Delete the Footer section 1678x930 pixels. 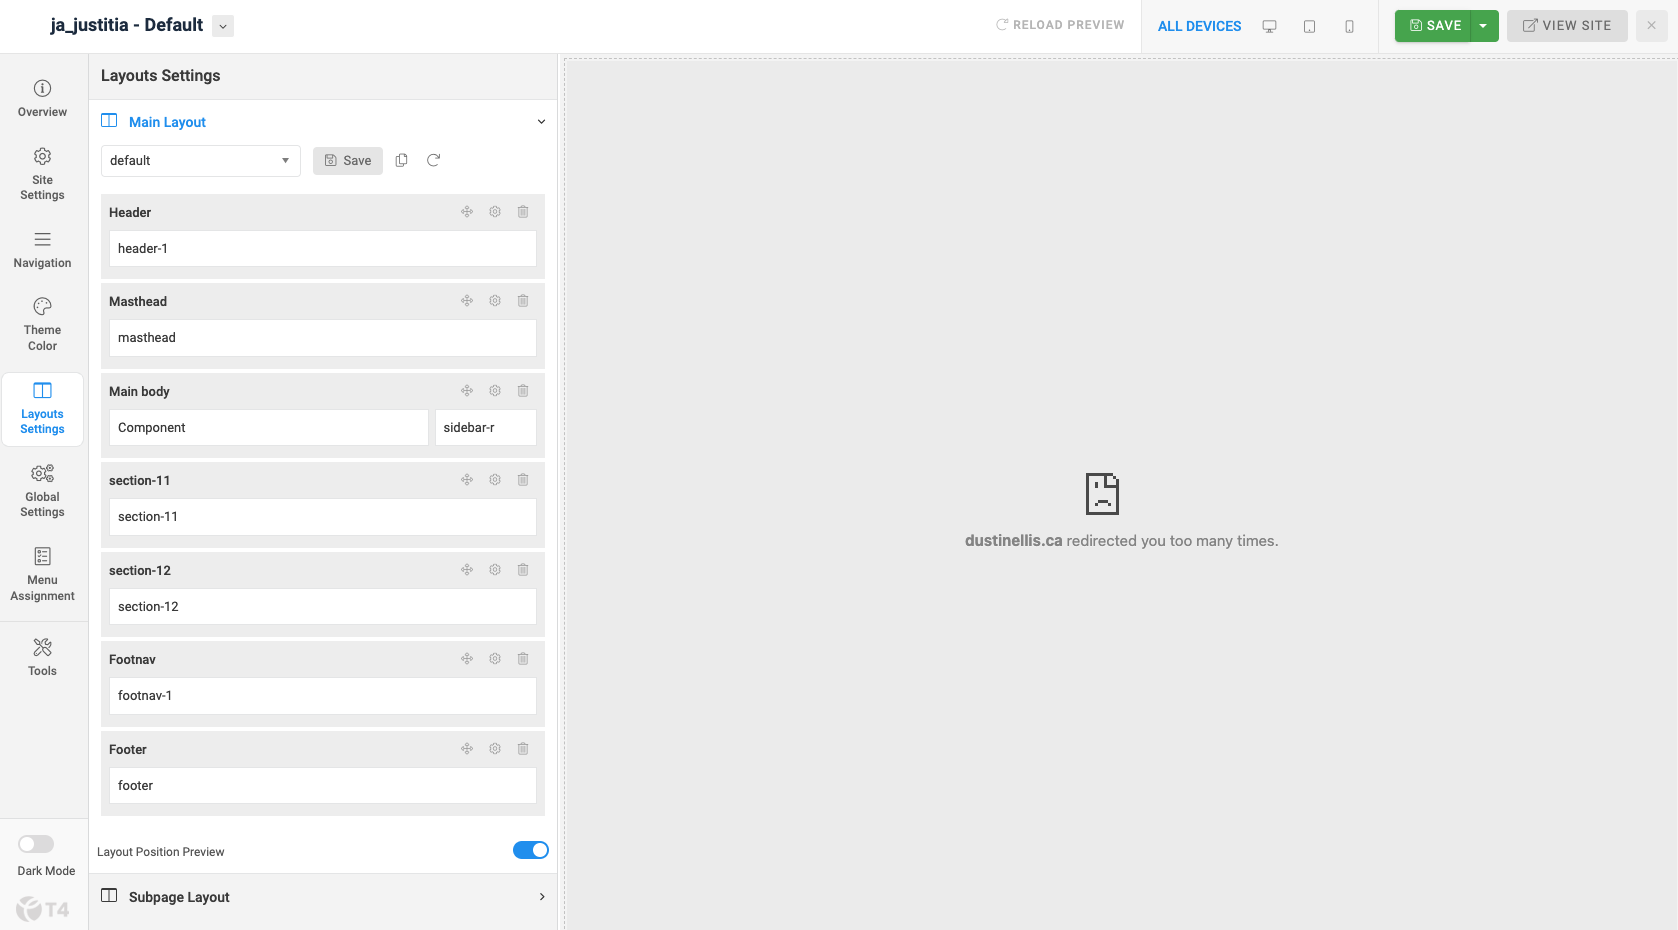point(523,749)
